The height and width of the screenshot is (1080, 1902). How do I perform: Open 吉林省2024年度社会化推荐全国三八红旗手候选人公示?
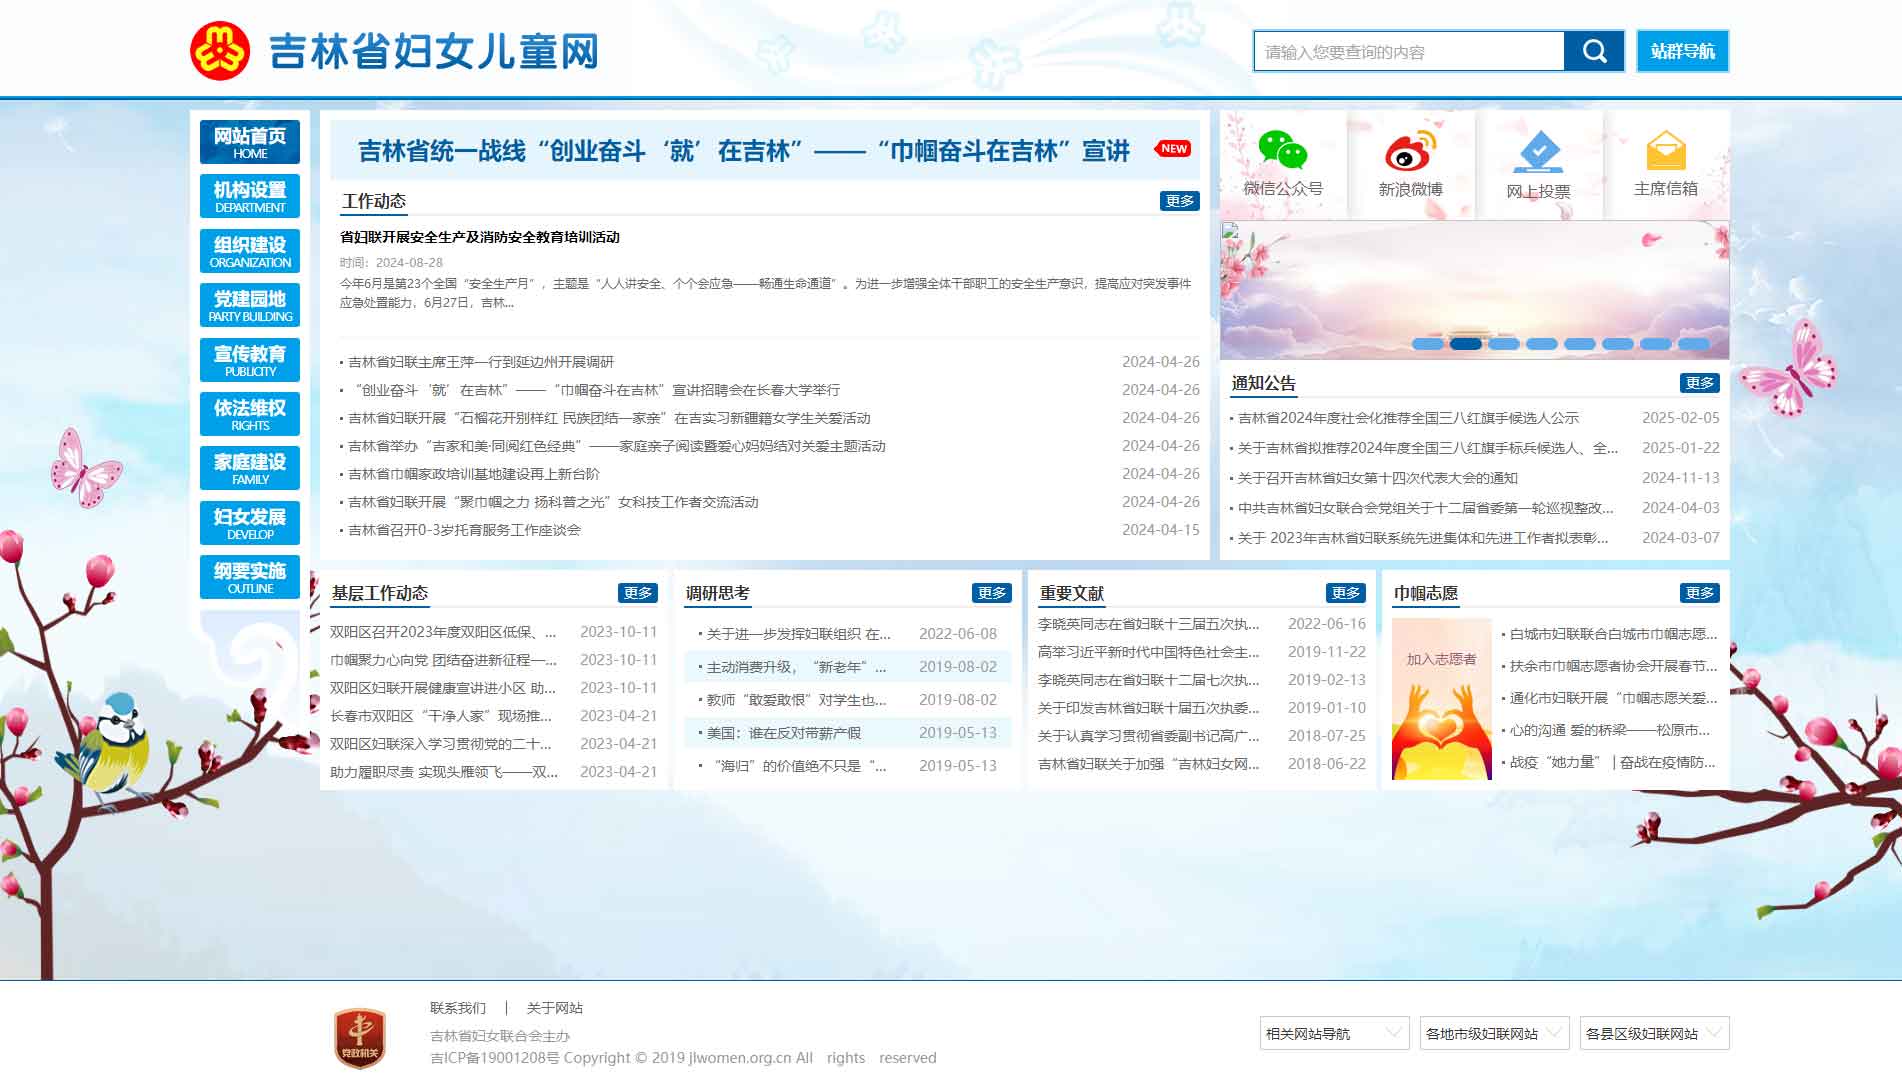click(x=1408, y=418)
